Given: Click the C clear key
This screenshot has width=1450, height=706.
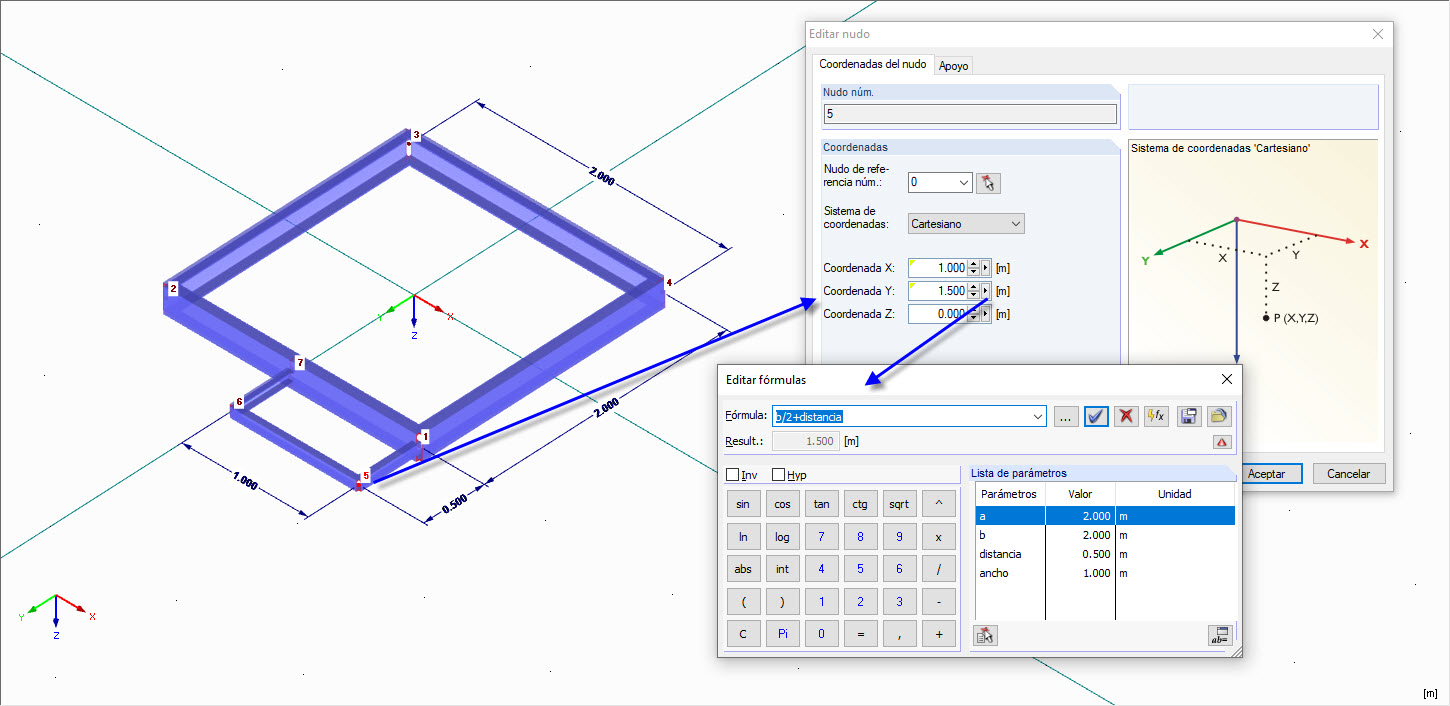Looking at the screenshot, I should pyautogui.click(x=743, y=634).
